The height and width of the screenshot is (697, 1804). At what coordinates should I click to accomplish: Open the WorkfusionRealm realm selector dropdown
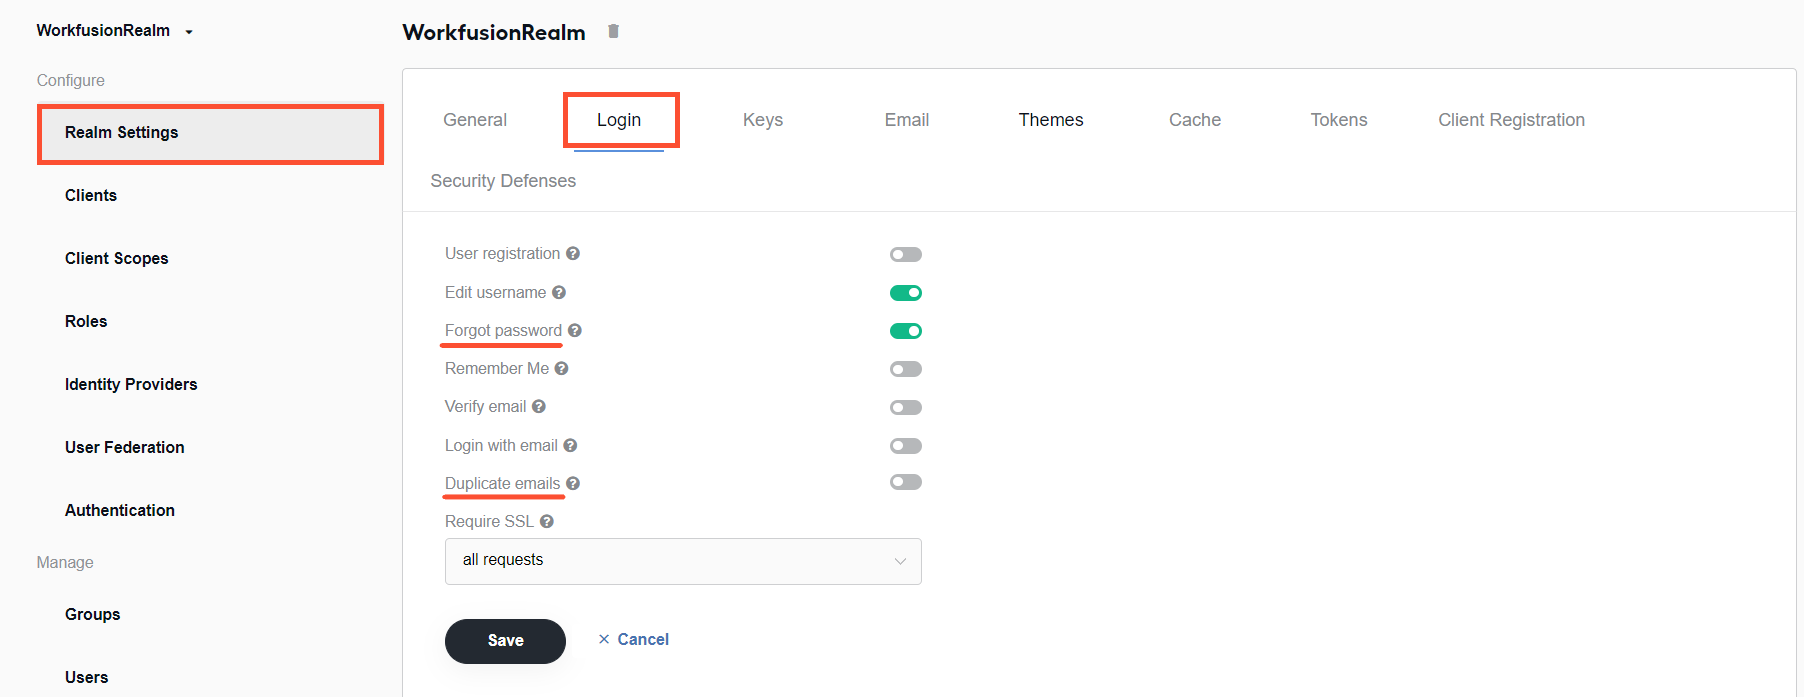tap(115, 31)
